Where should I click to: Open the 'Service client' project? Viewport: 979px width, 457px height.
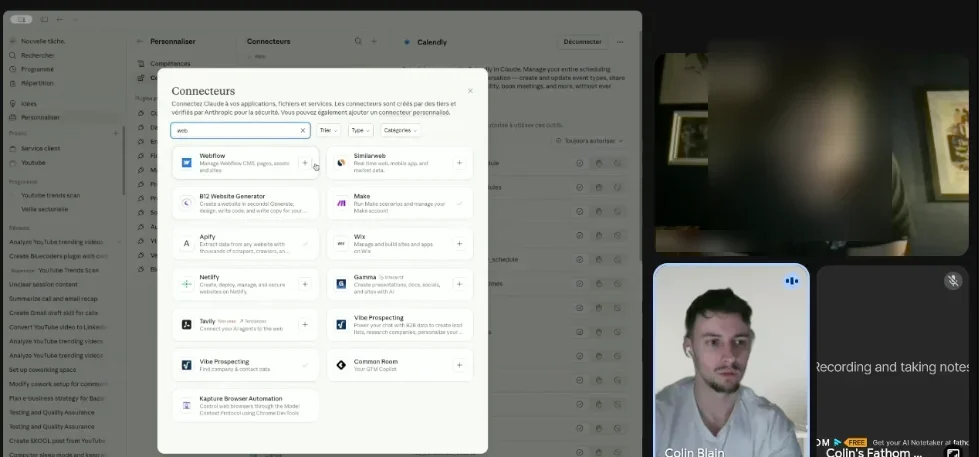(x=41, y=149)
